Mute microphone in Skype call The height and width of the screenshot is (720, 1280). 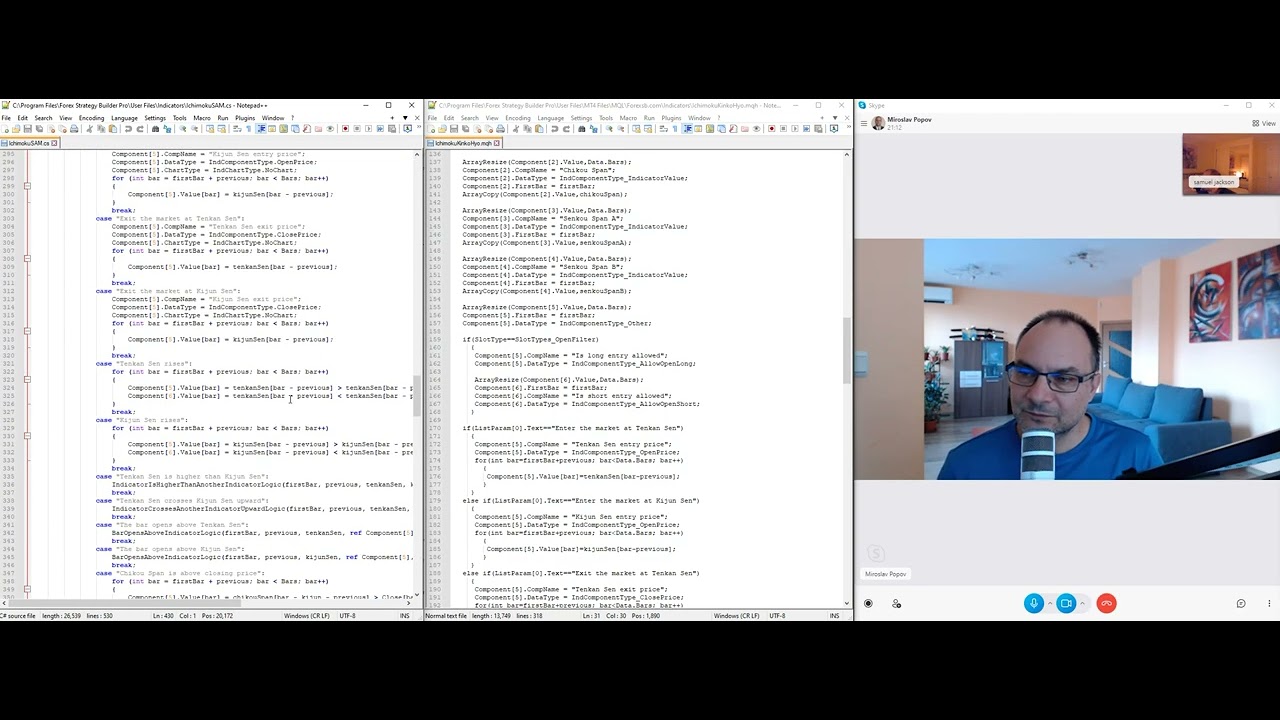[x=1034, y=603]
